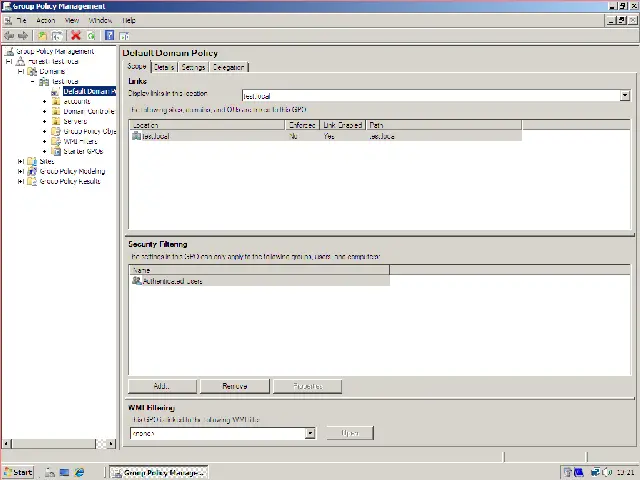640x480 pixels.
Task: Click the Up One Level folder icon
Action: click(42, 36)
